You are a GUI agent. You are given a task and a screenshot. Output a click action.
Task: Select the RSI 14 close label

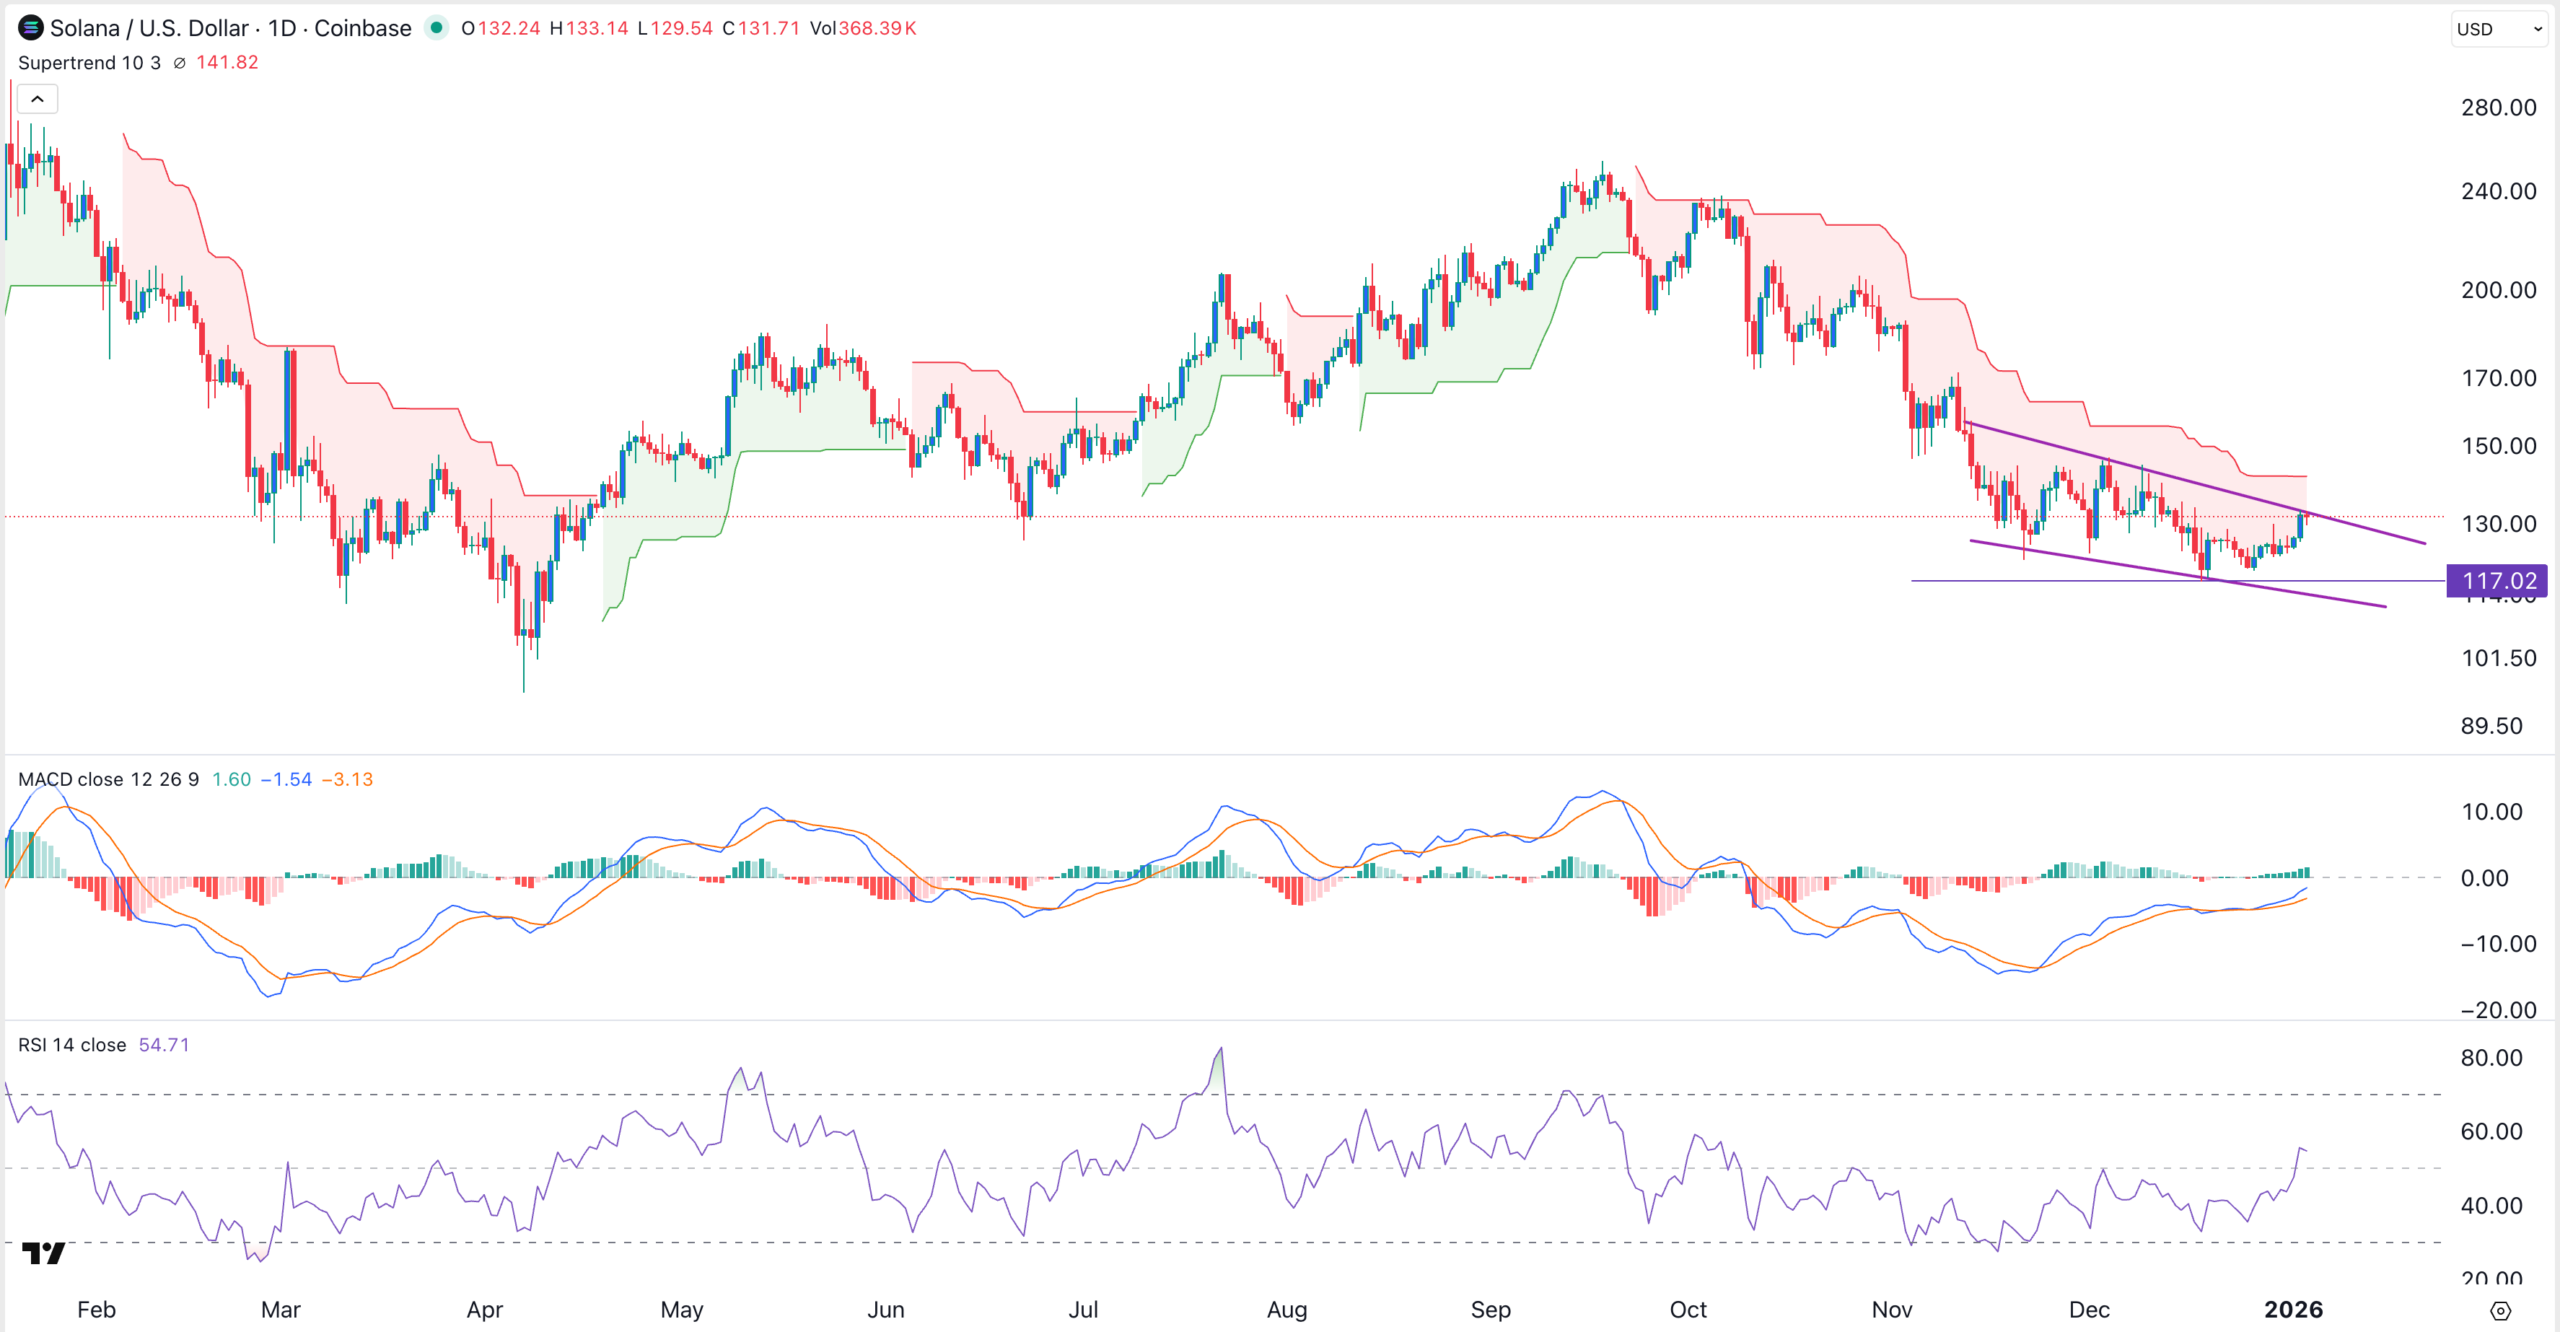[x=72, y=1044]
